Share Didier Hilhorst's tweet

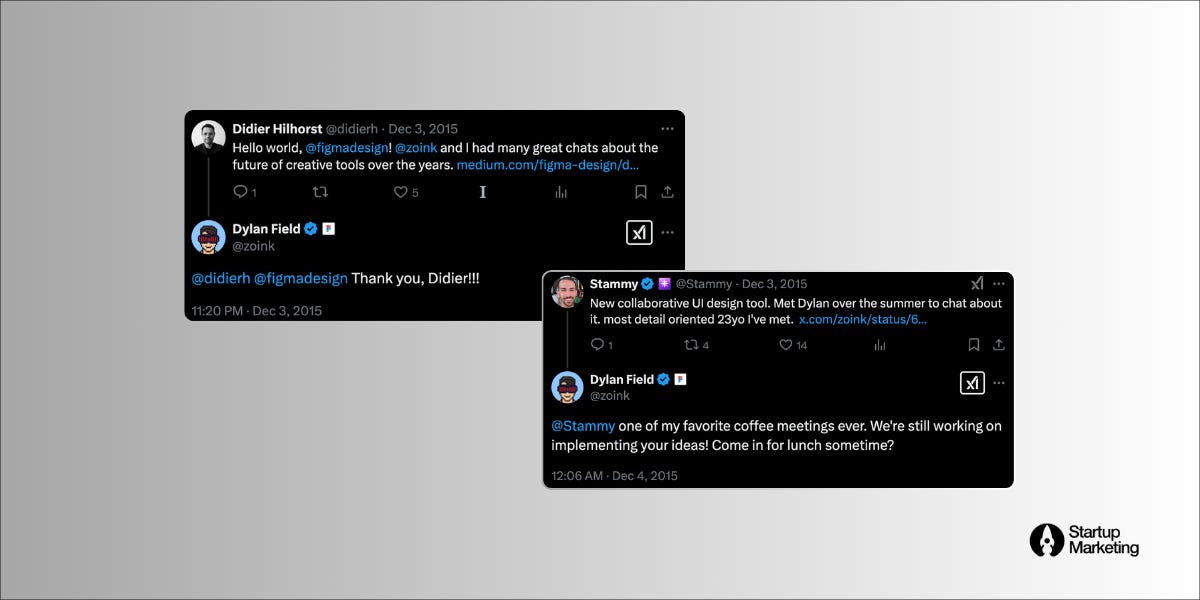[668, 192]
